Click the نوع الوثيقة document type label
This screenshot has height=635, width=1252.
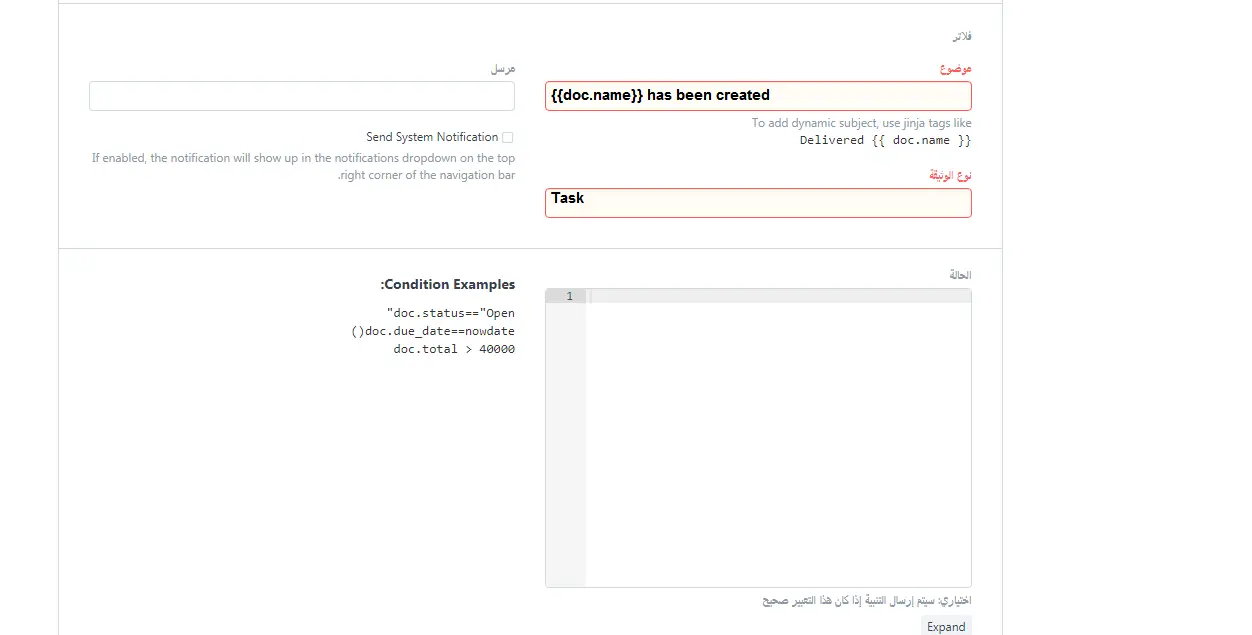[950, 175]
